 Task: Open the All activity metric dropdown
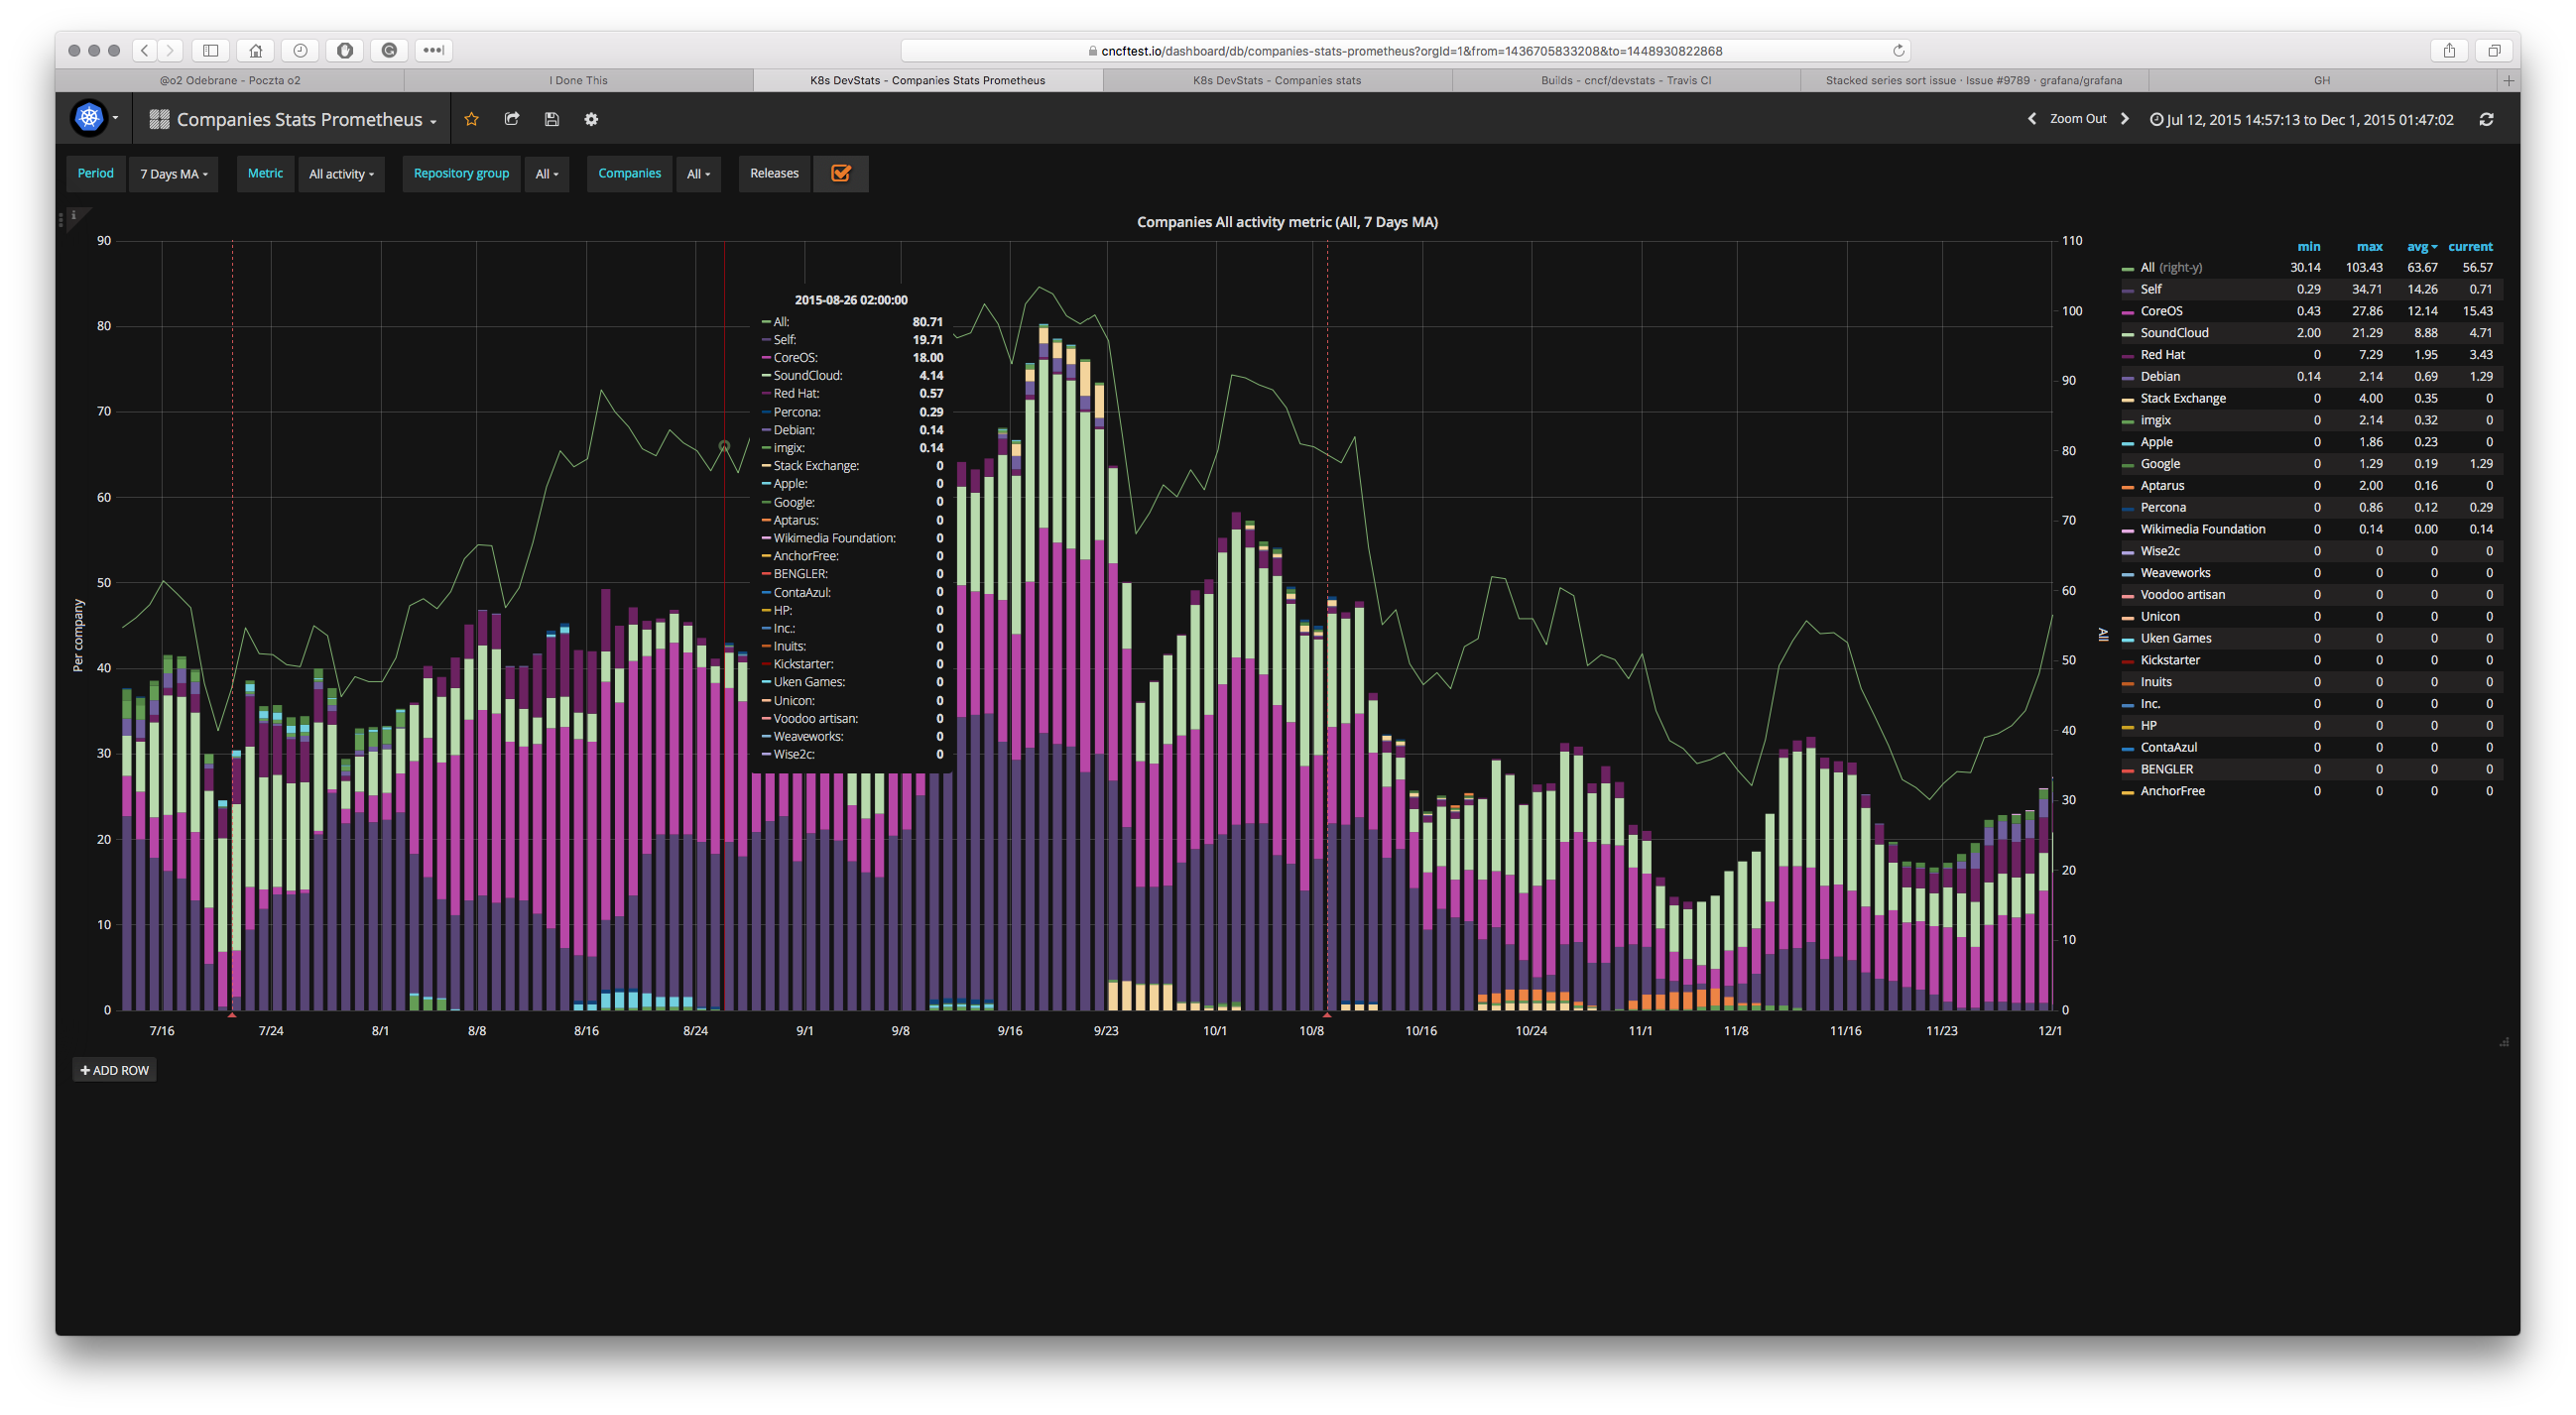[x=341, y=173]
